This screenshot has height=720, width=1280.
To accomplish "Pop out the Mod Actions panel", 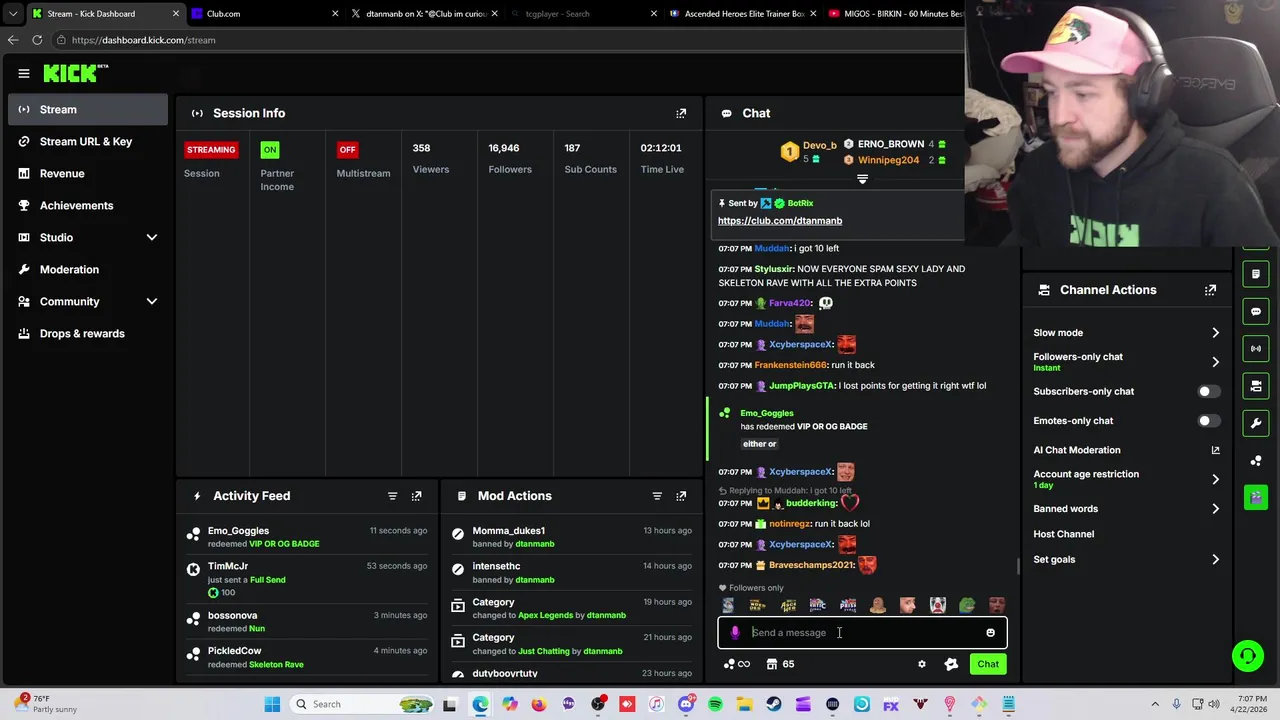I will [x=681, y=496].
